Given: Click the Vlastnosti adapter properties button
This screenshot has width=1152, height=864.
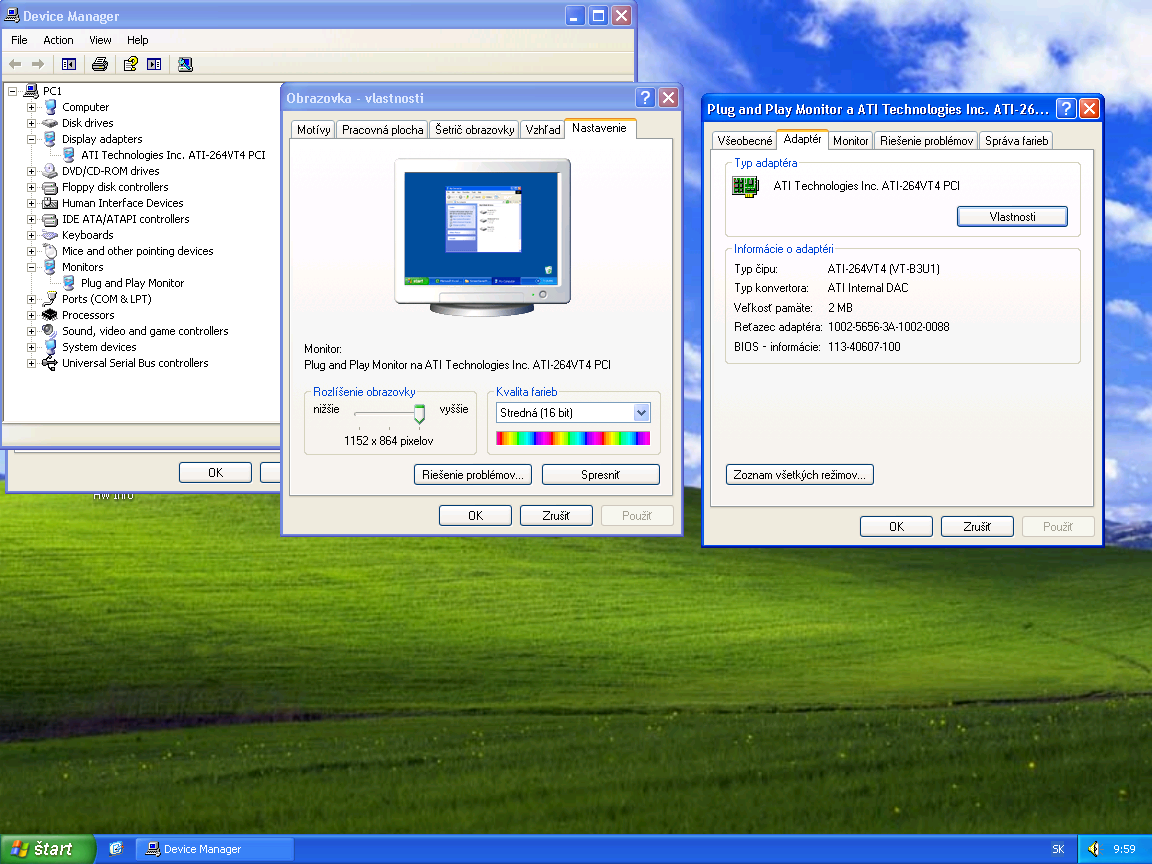Looking at the screenshot, I should pyautogui.click(x=1012, y=217).
